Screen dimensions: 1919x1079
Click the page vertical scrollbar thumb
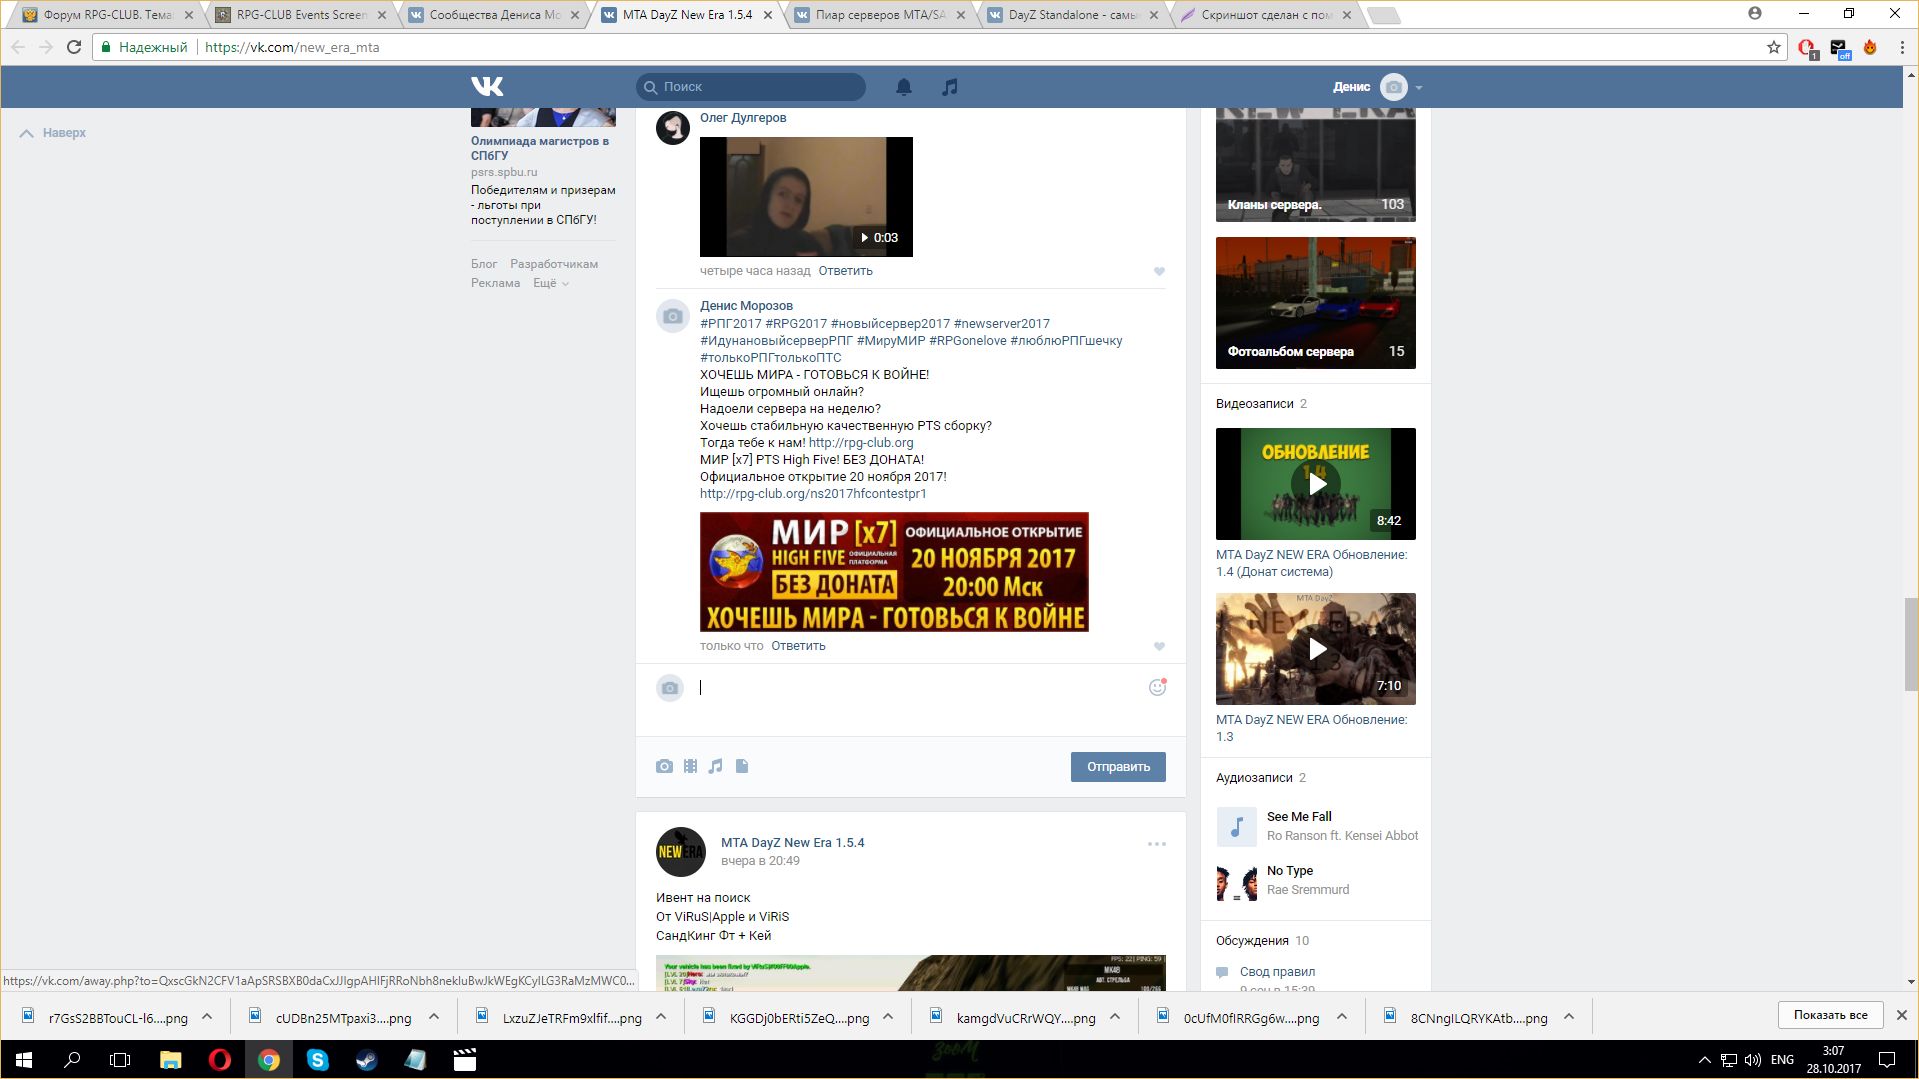click(1910, 644)
